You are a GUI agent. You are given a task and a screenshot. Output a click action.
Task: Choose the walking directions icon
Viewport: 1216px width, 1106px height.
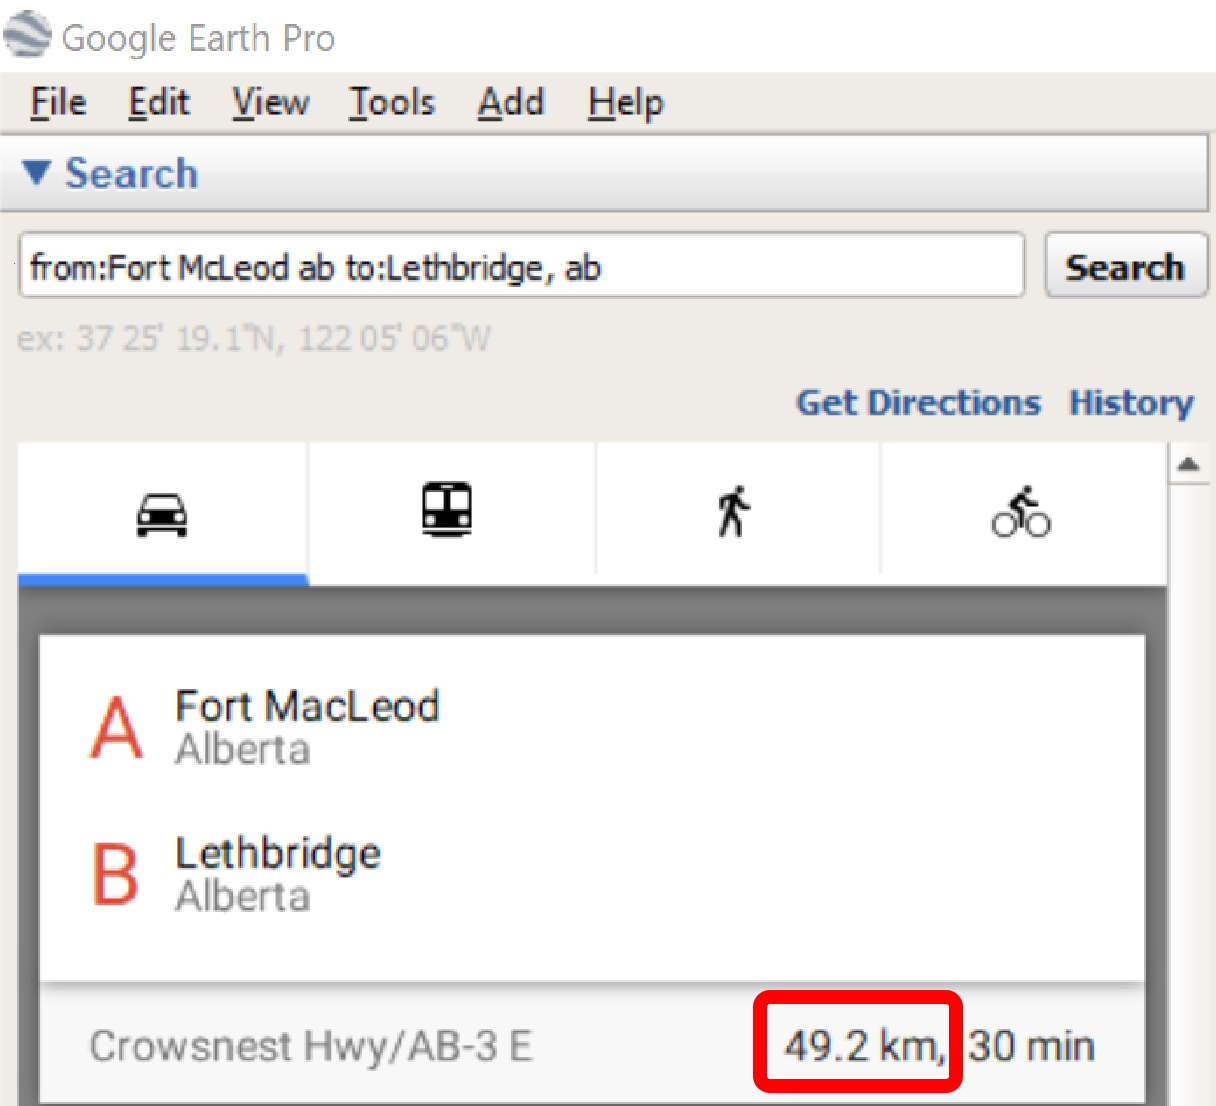tap(733, 512)
